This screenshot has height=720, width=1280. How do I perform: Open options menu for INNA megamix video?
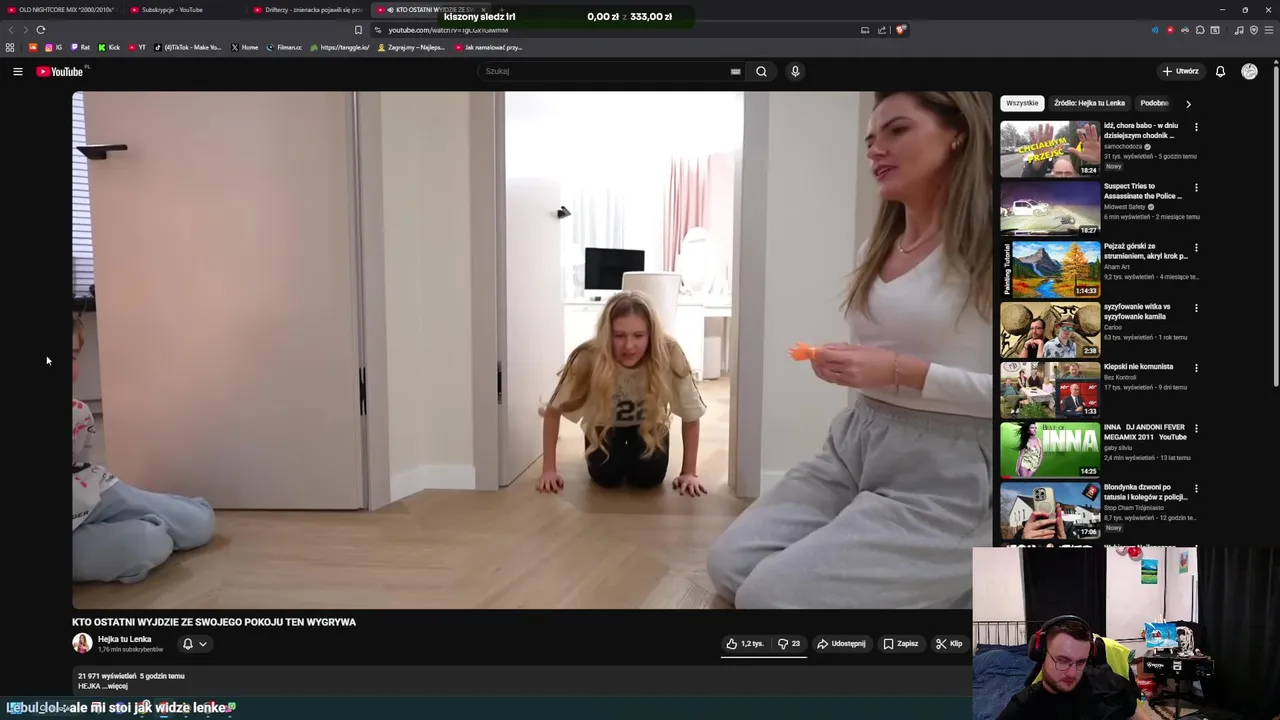(1196, 428)
